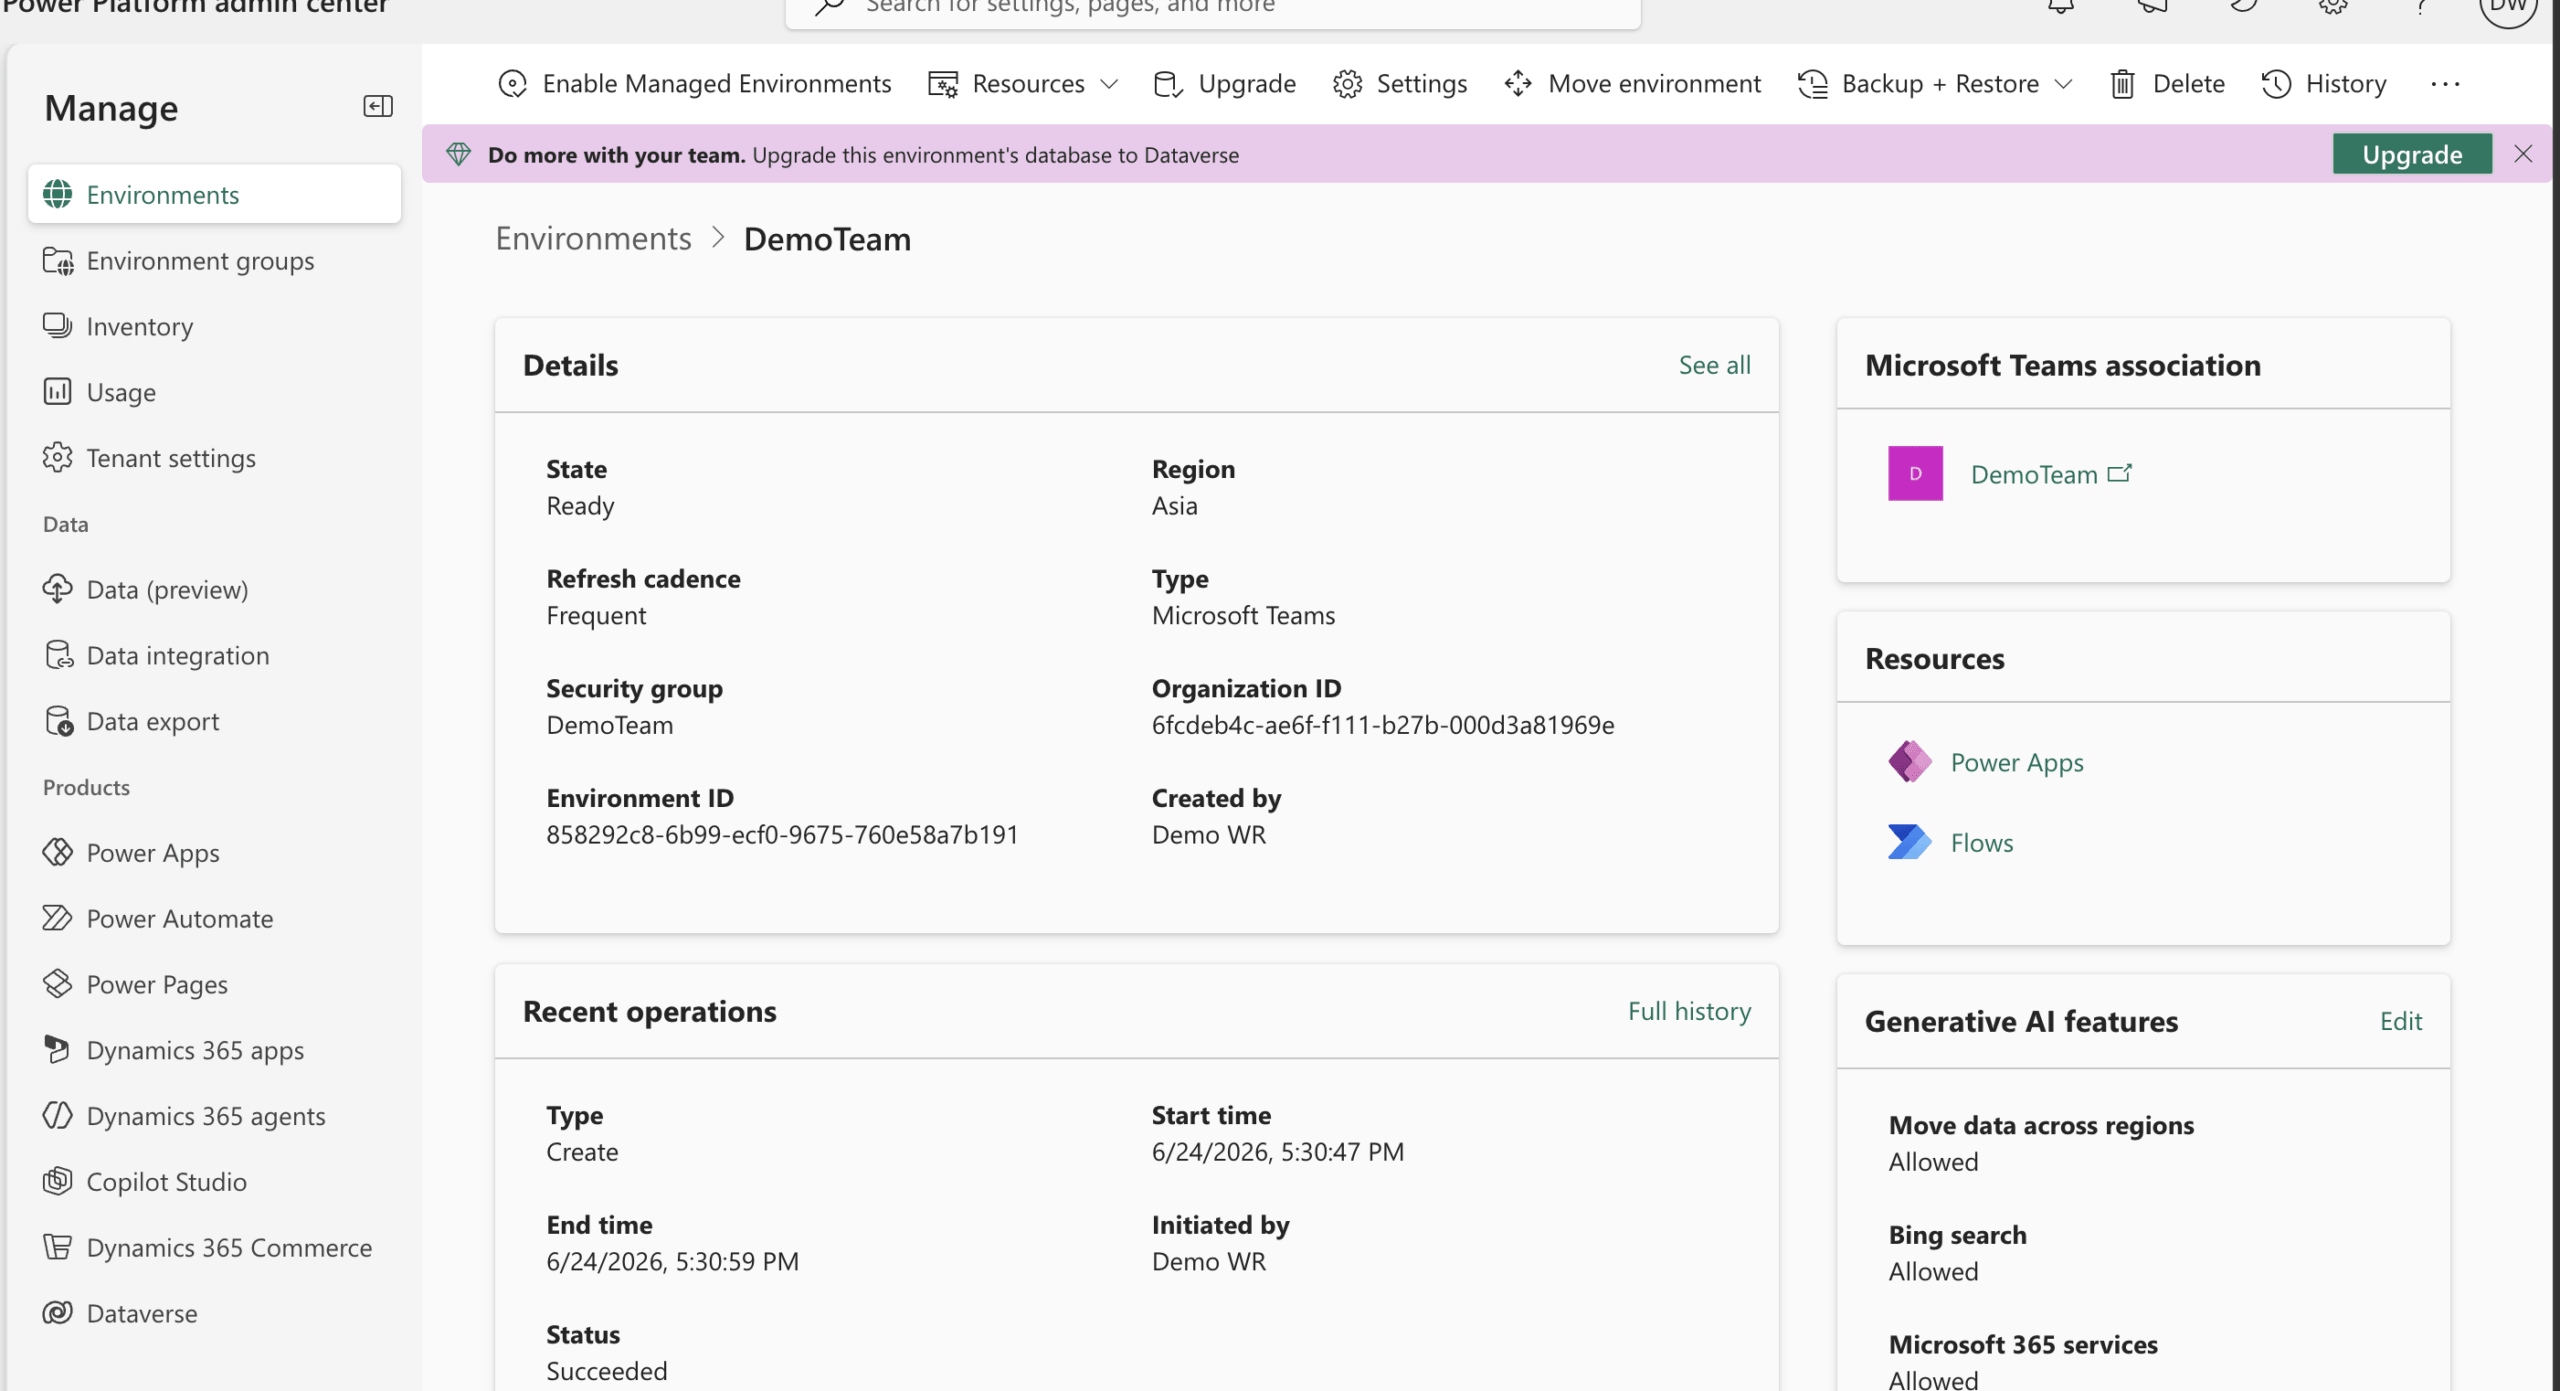Click Full history in Recent operations
This screenshot has width=2560, height=1391.
click(1689, 1011)
